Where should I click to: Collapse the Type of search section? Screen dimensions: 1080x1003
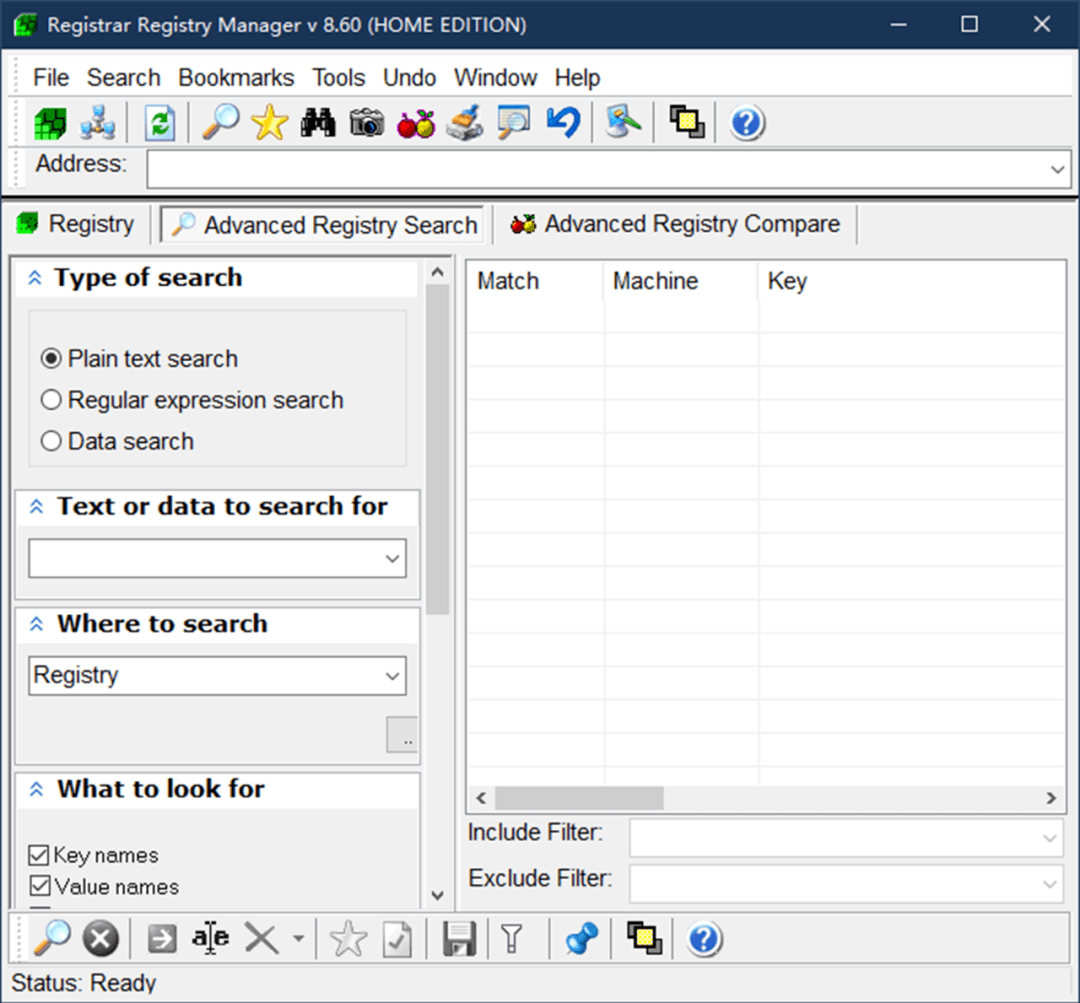(x=35, y=278)
